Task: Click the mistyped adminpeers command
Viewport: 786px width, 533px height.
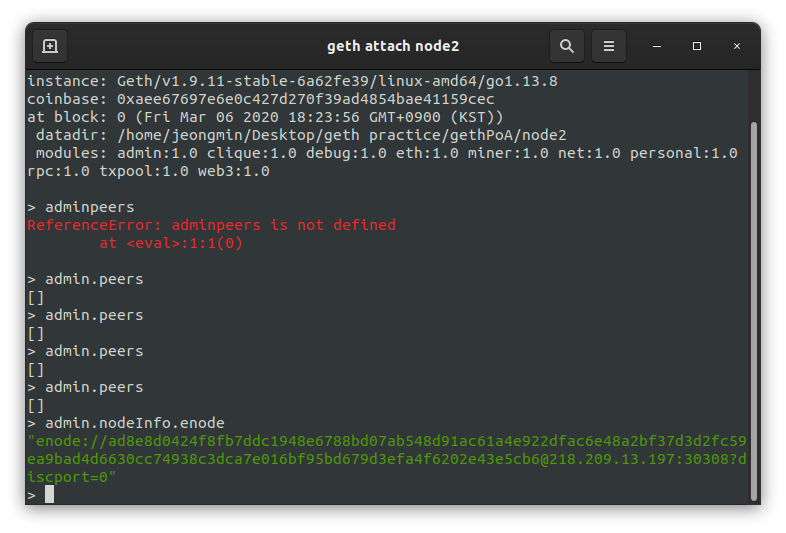Action: (90, 207)
